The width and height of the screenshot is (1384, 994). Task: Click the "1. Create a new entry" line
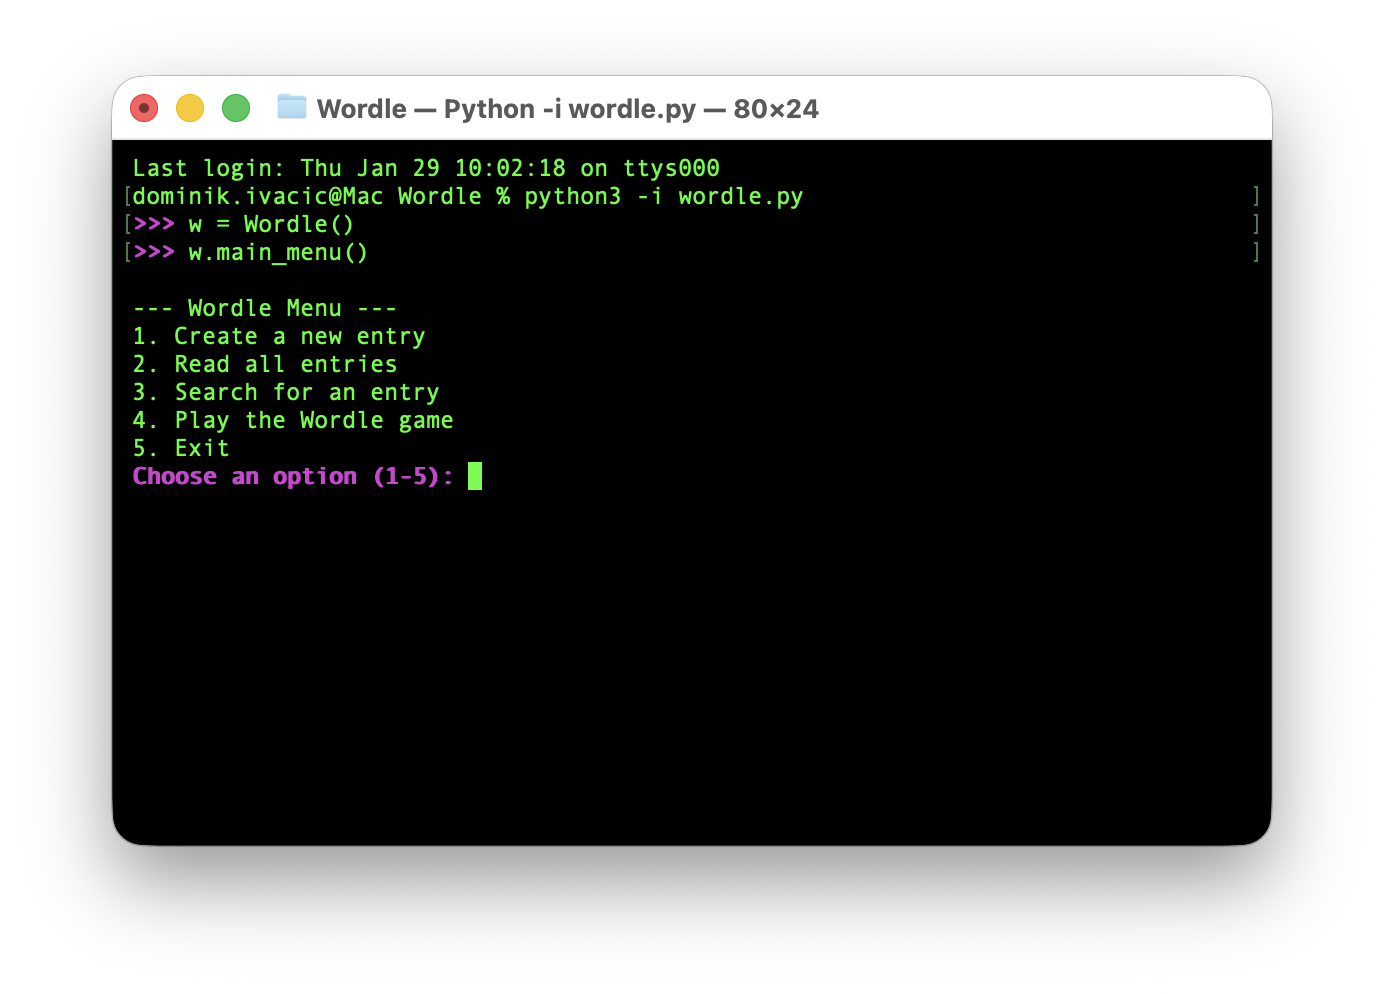tap(279, 336)
